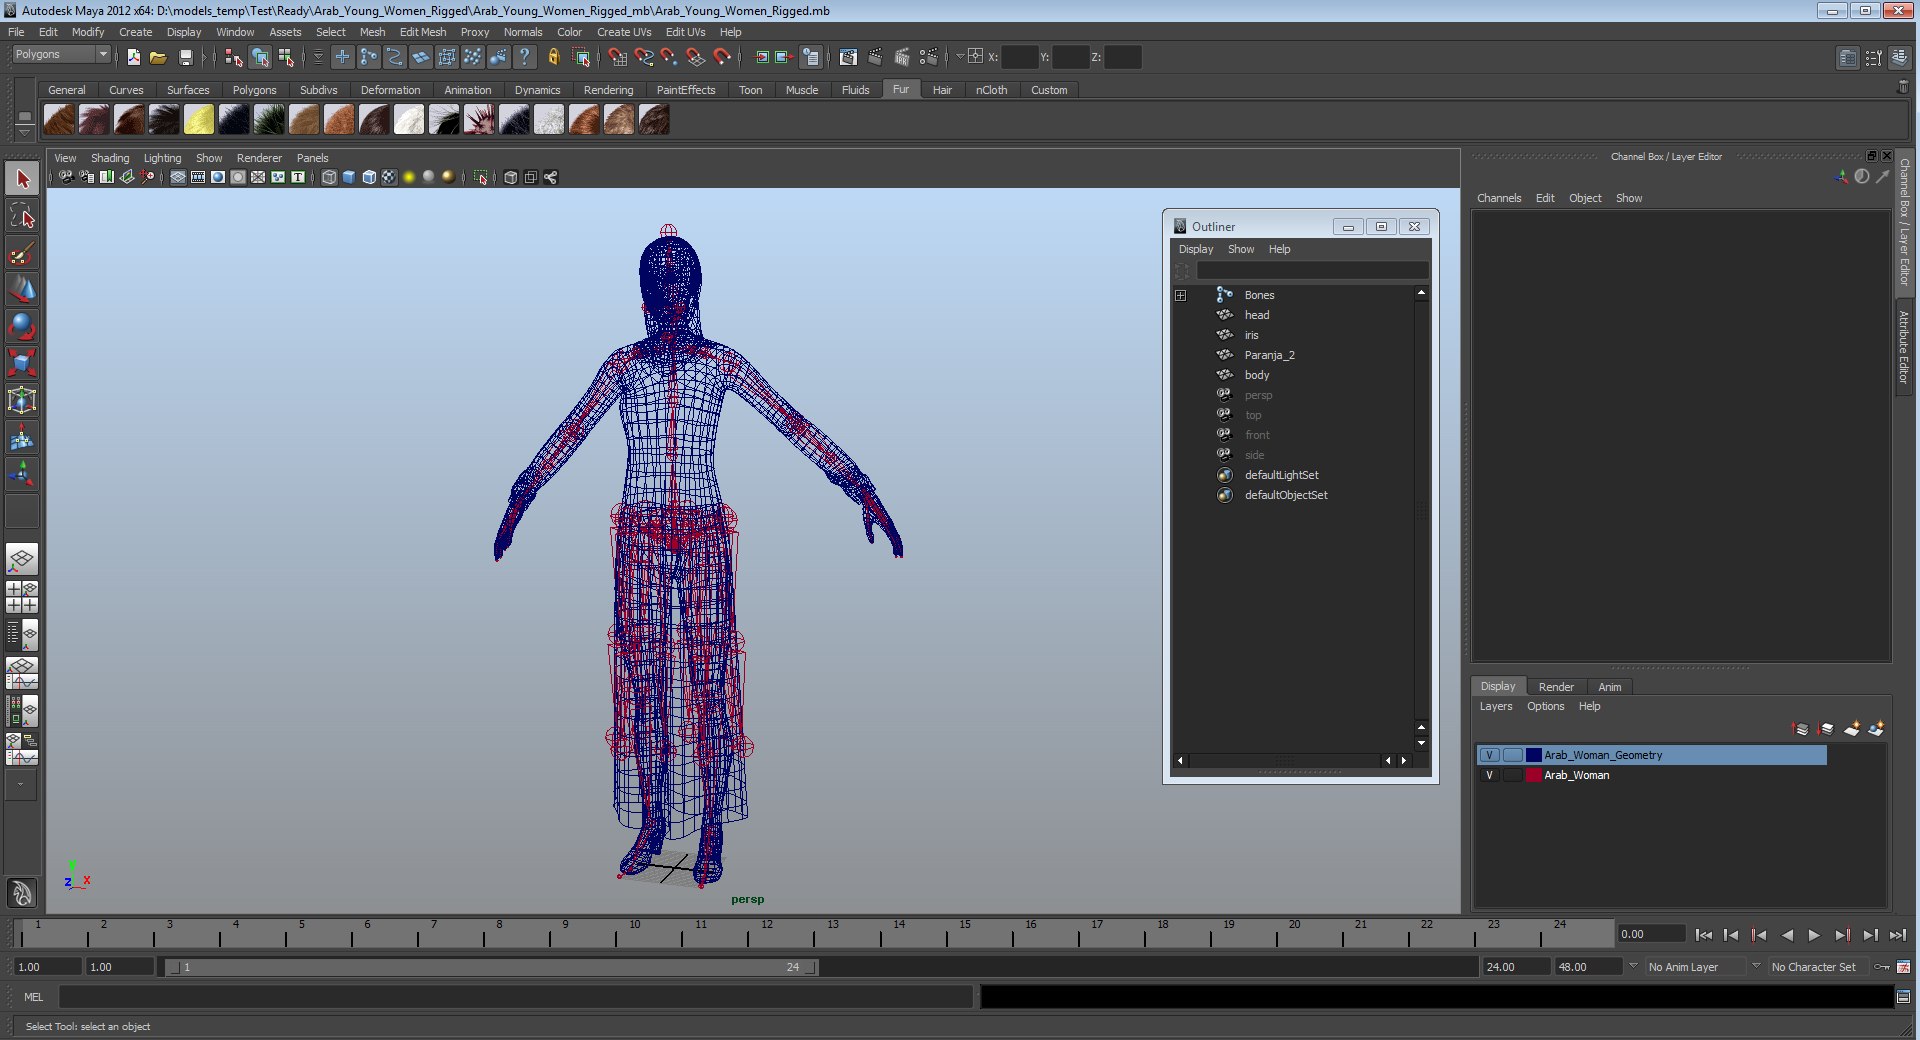Screen dimensions: 1920x1040
Task: Select body in the Outliner
Action: pos(1257,375)
